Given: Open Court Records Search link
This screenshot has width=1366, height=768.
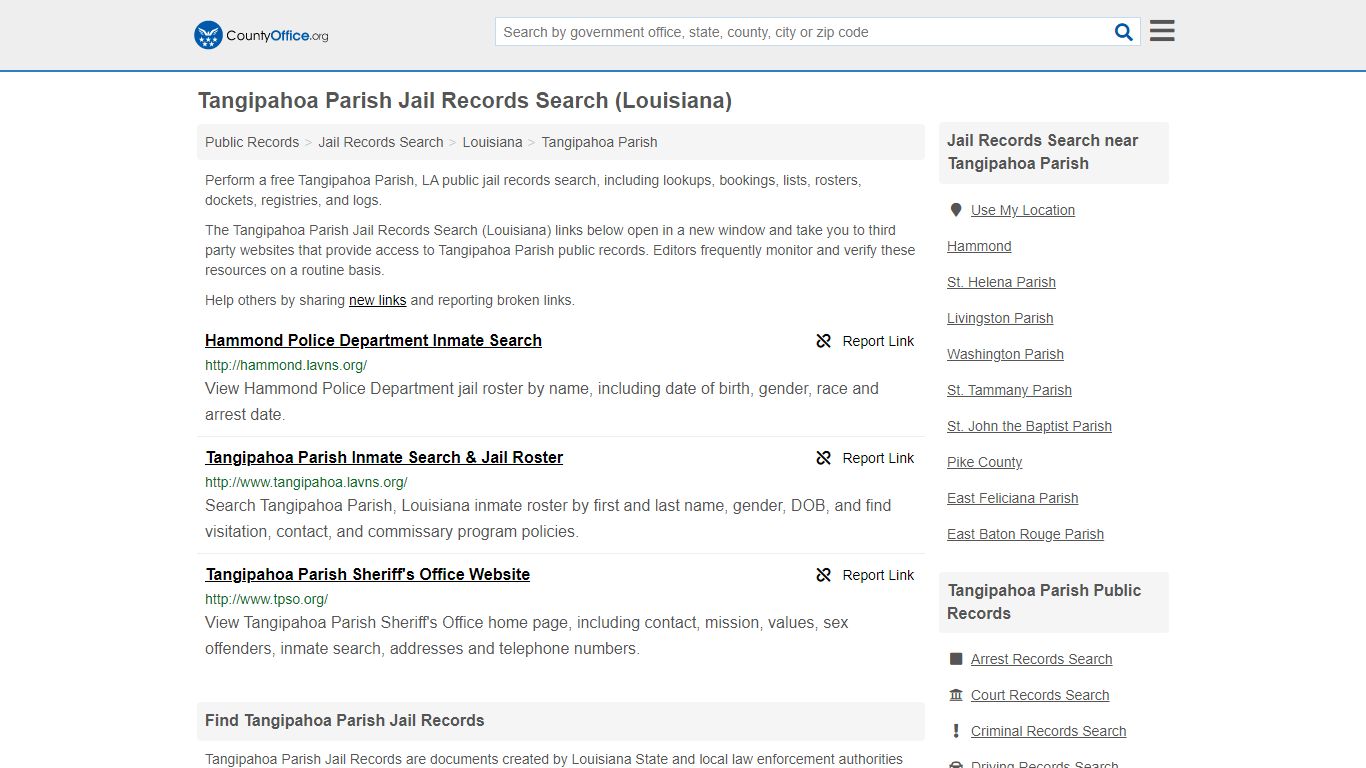Looking at the screenshot, I should 1040,695.
